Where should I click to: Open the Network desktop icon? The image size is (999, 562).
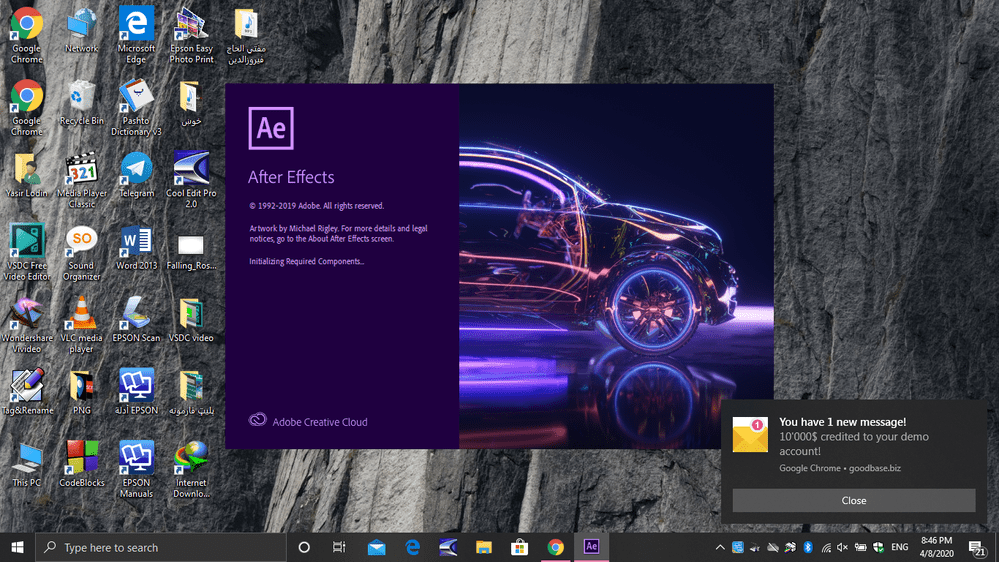(x=82, y=31)
